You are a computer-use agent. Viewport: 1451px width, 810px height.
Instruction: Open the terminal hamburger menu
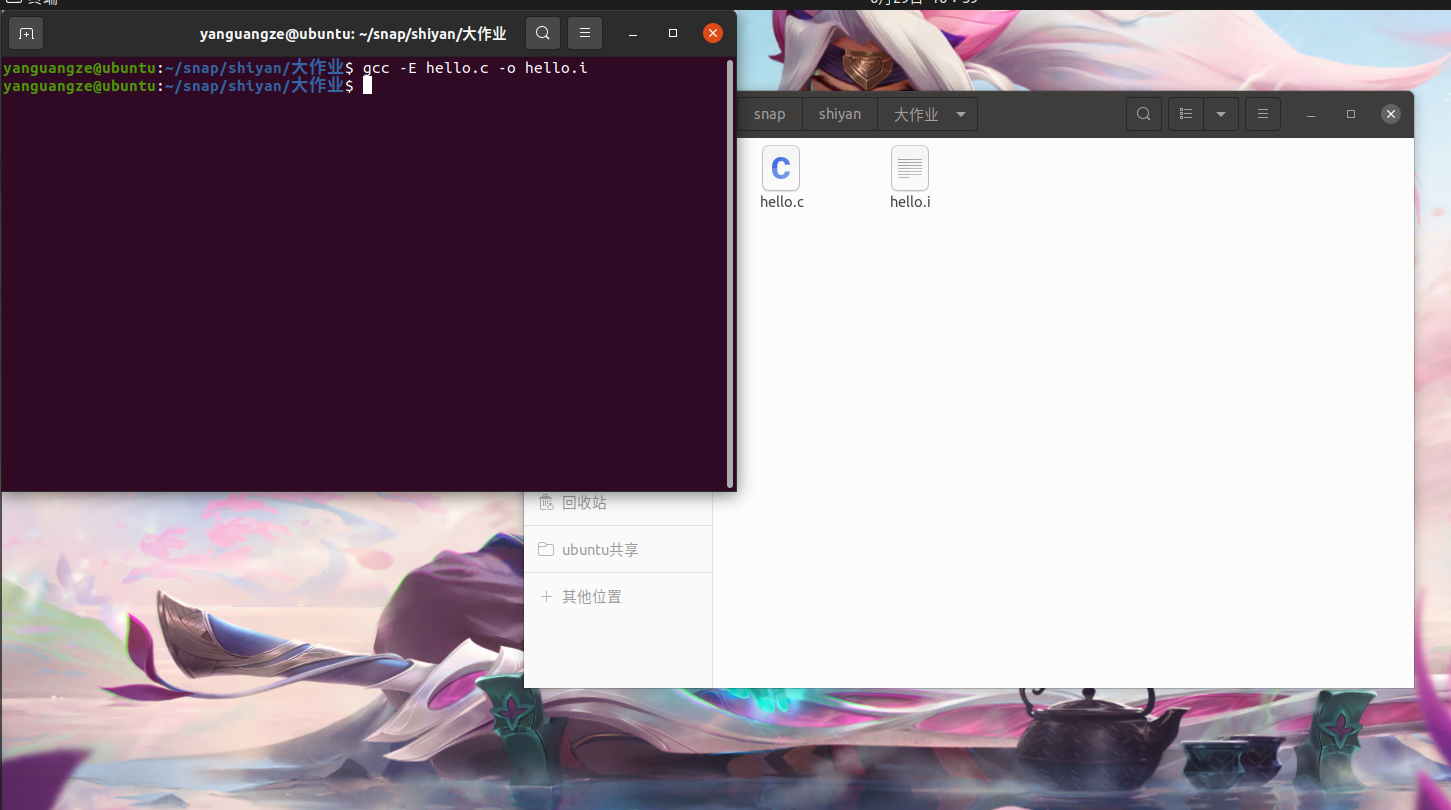point(584,32)
